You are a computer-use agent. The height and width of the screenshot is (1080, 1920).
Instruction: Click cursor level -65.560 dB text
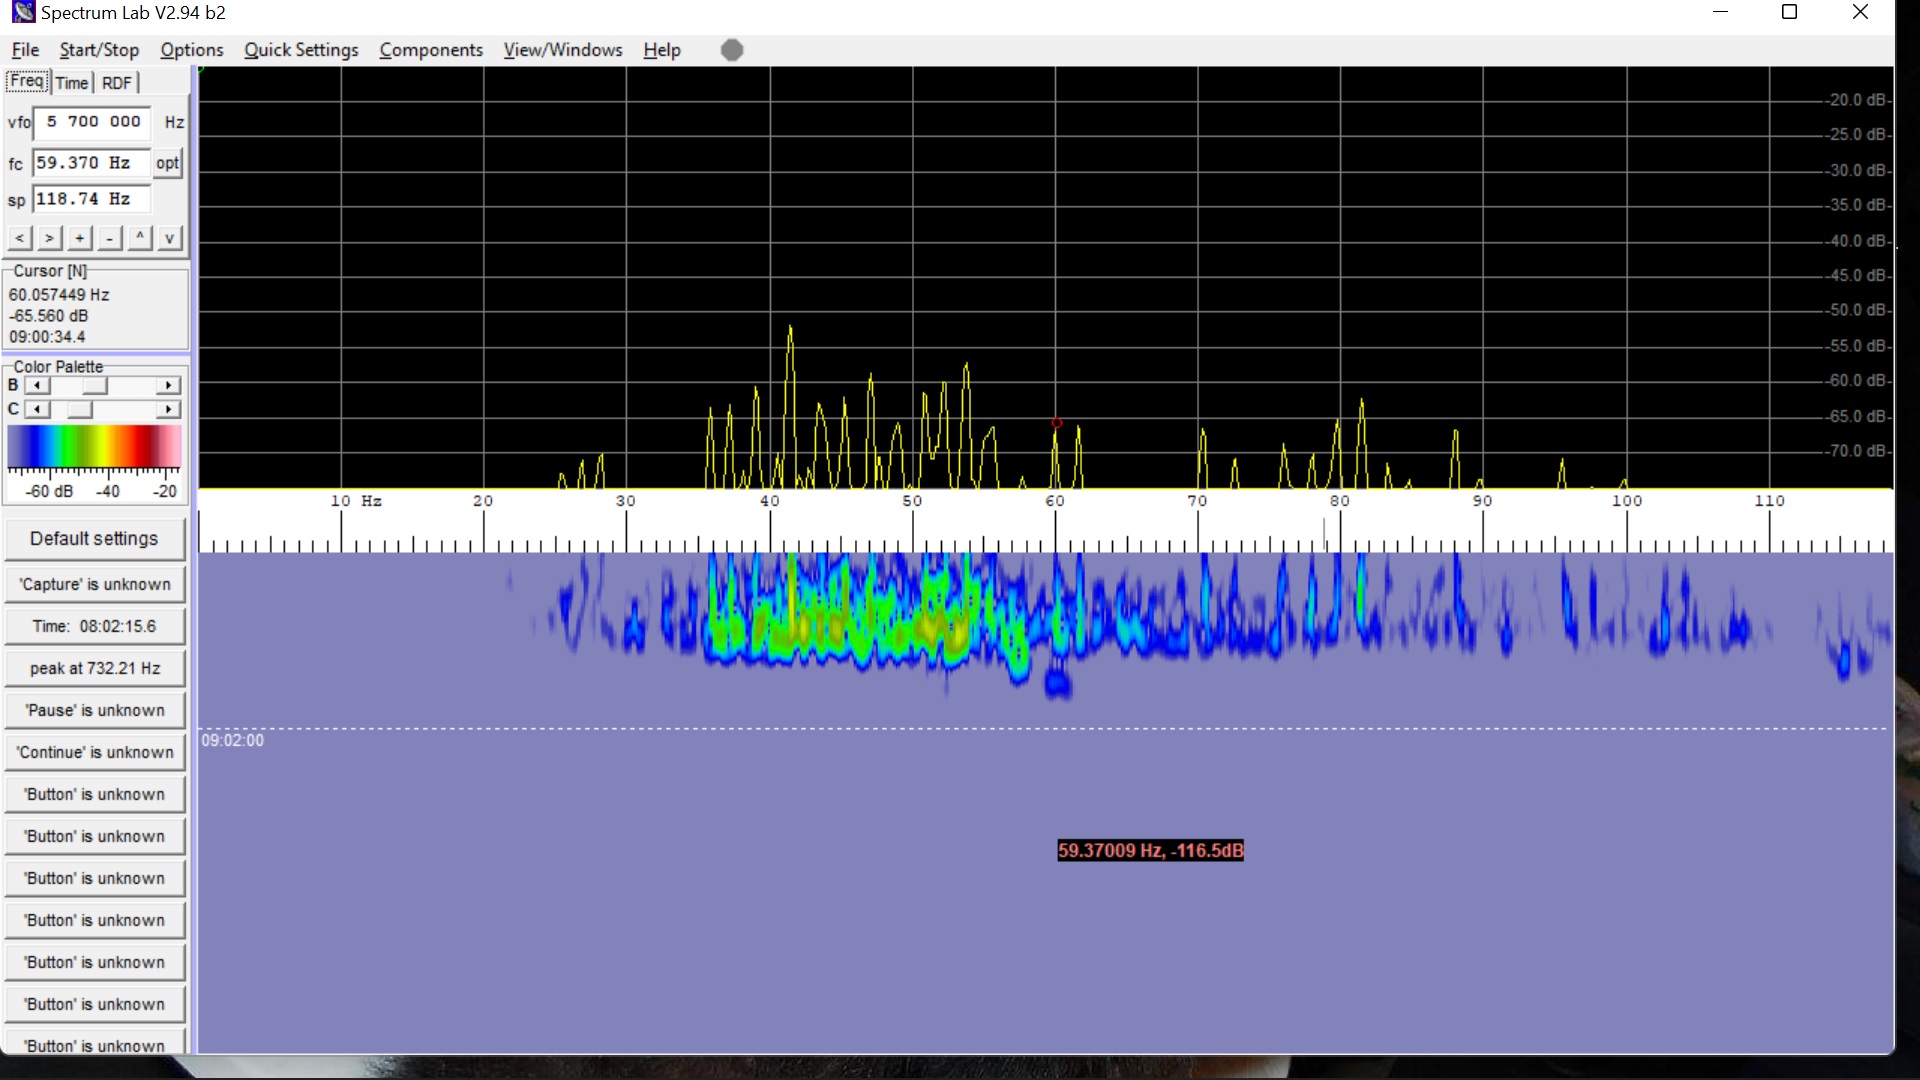coord(48,316)
